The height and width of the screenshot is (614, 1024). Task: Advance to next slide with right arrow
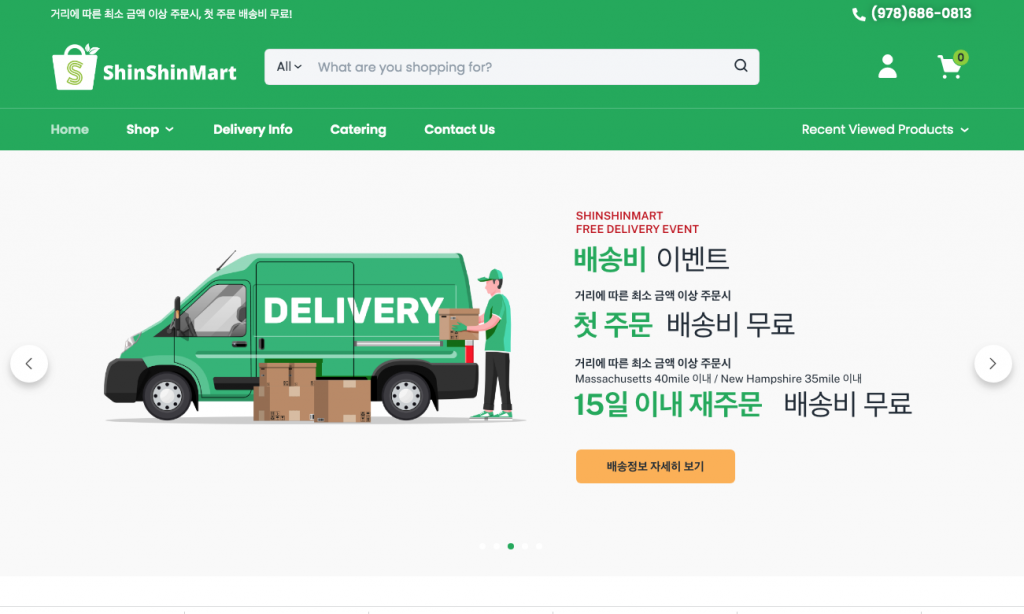(x=993, y=364)
